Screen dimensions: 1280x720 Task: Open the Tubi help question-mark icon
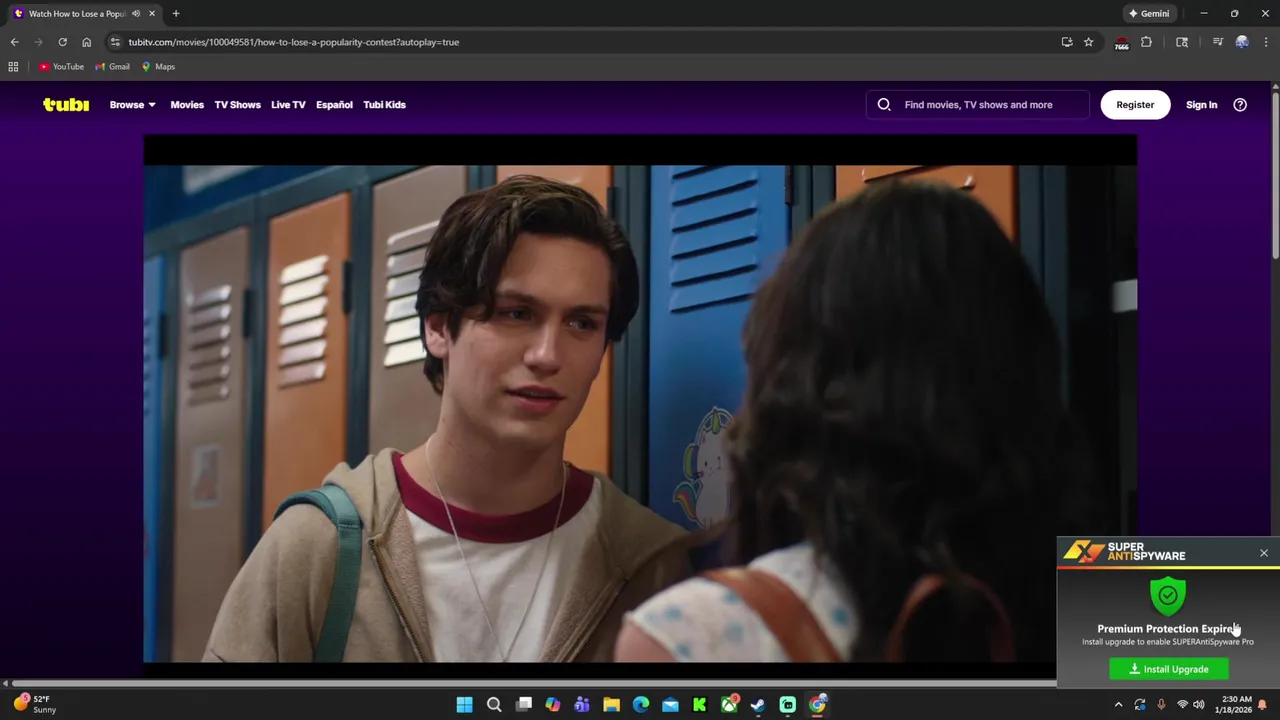tap(1240, 104)
